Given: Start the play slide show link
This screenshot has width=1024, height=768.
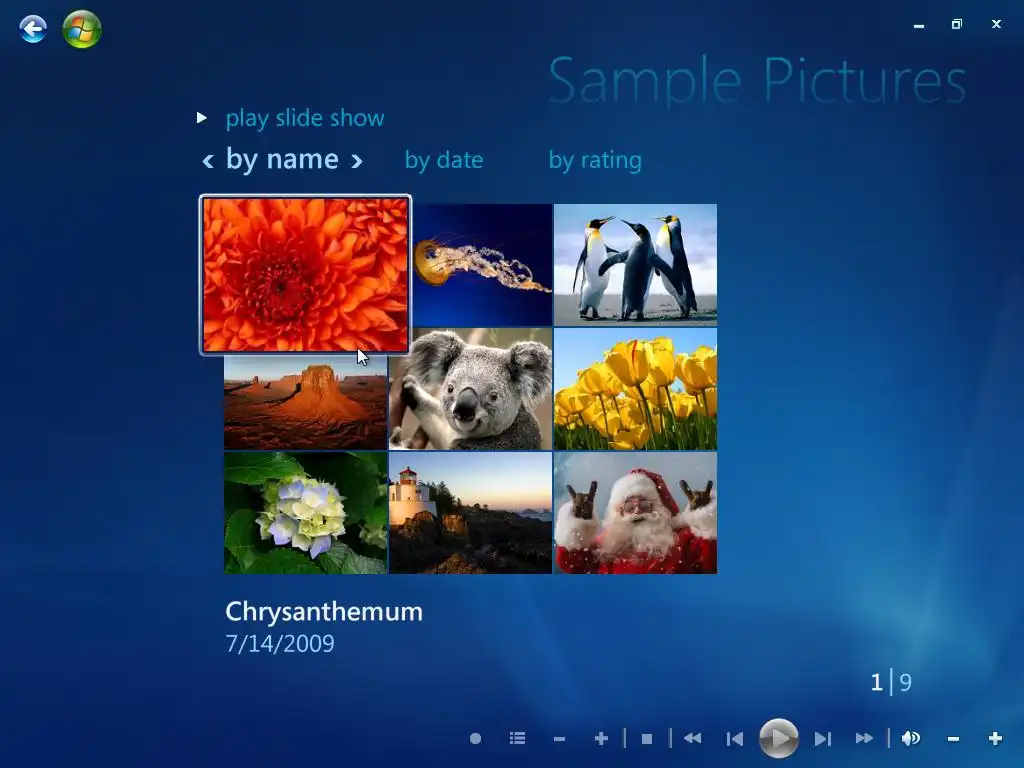Looking at the screenshot, I should tap(305, 118).
